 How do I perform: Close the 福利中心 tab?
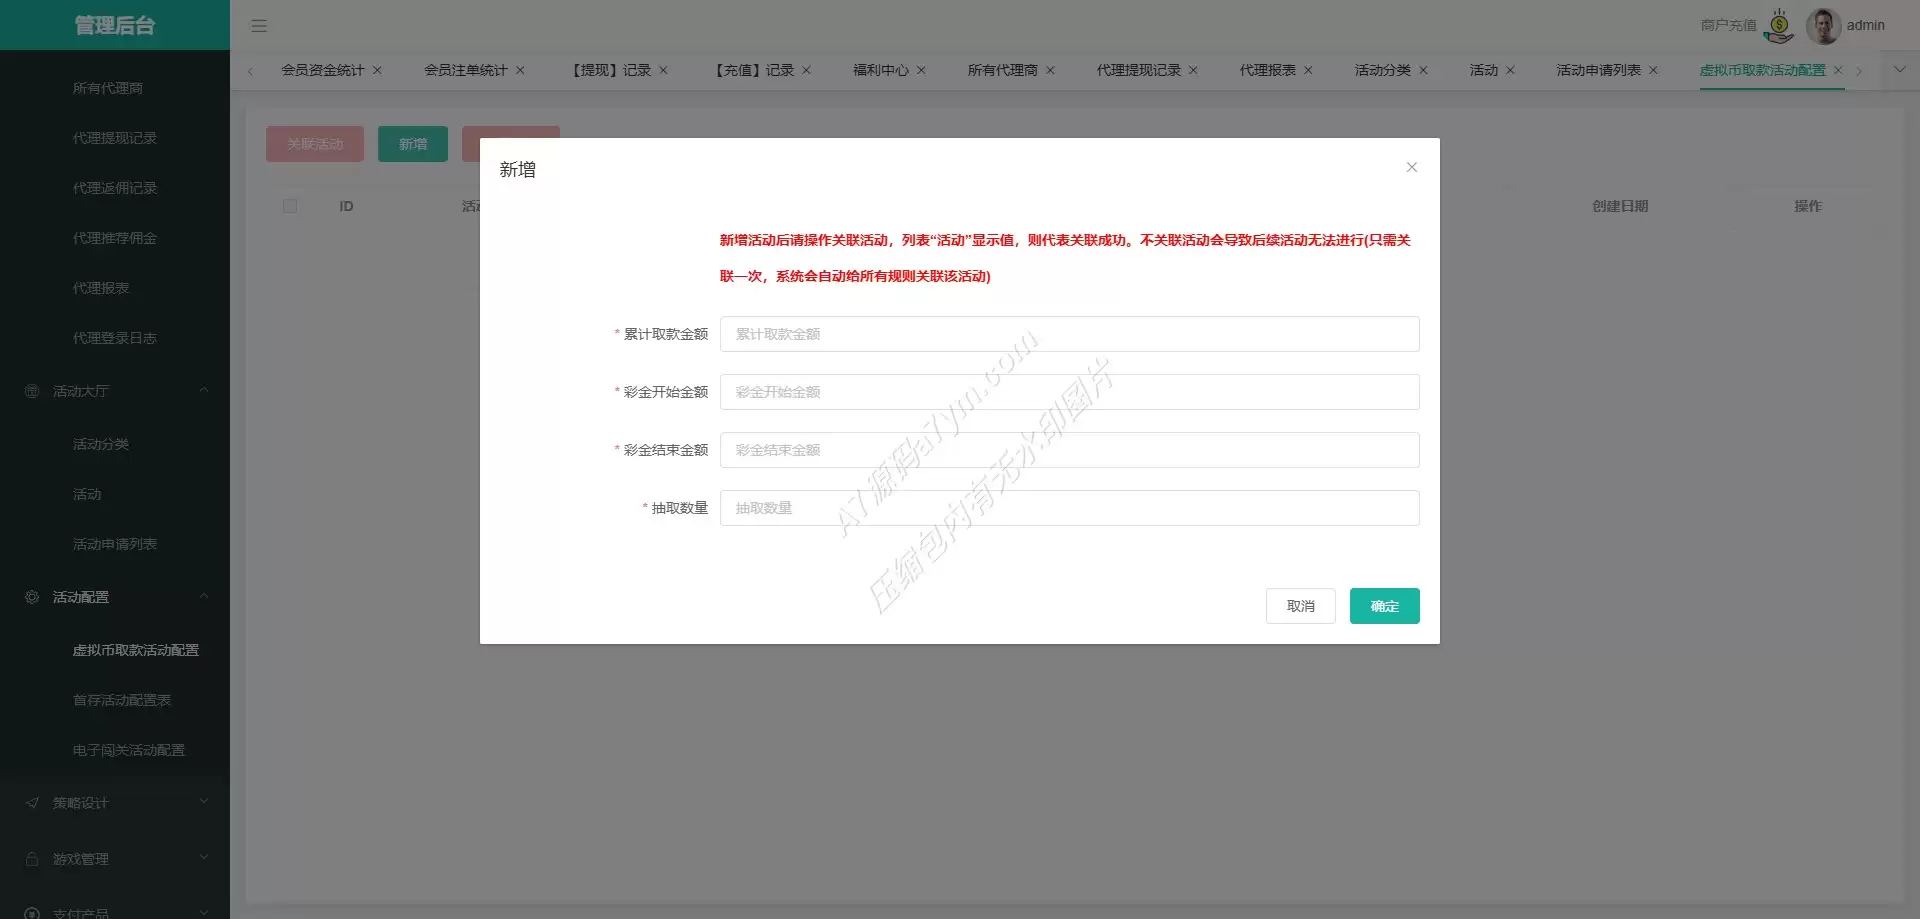tap(921, 70)
